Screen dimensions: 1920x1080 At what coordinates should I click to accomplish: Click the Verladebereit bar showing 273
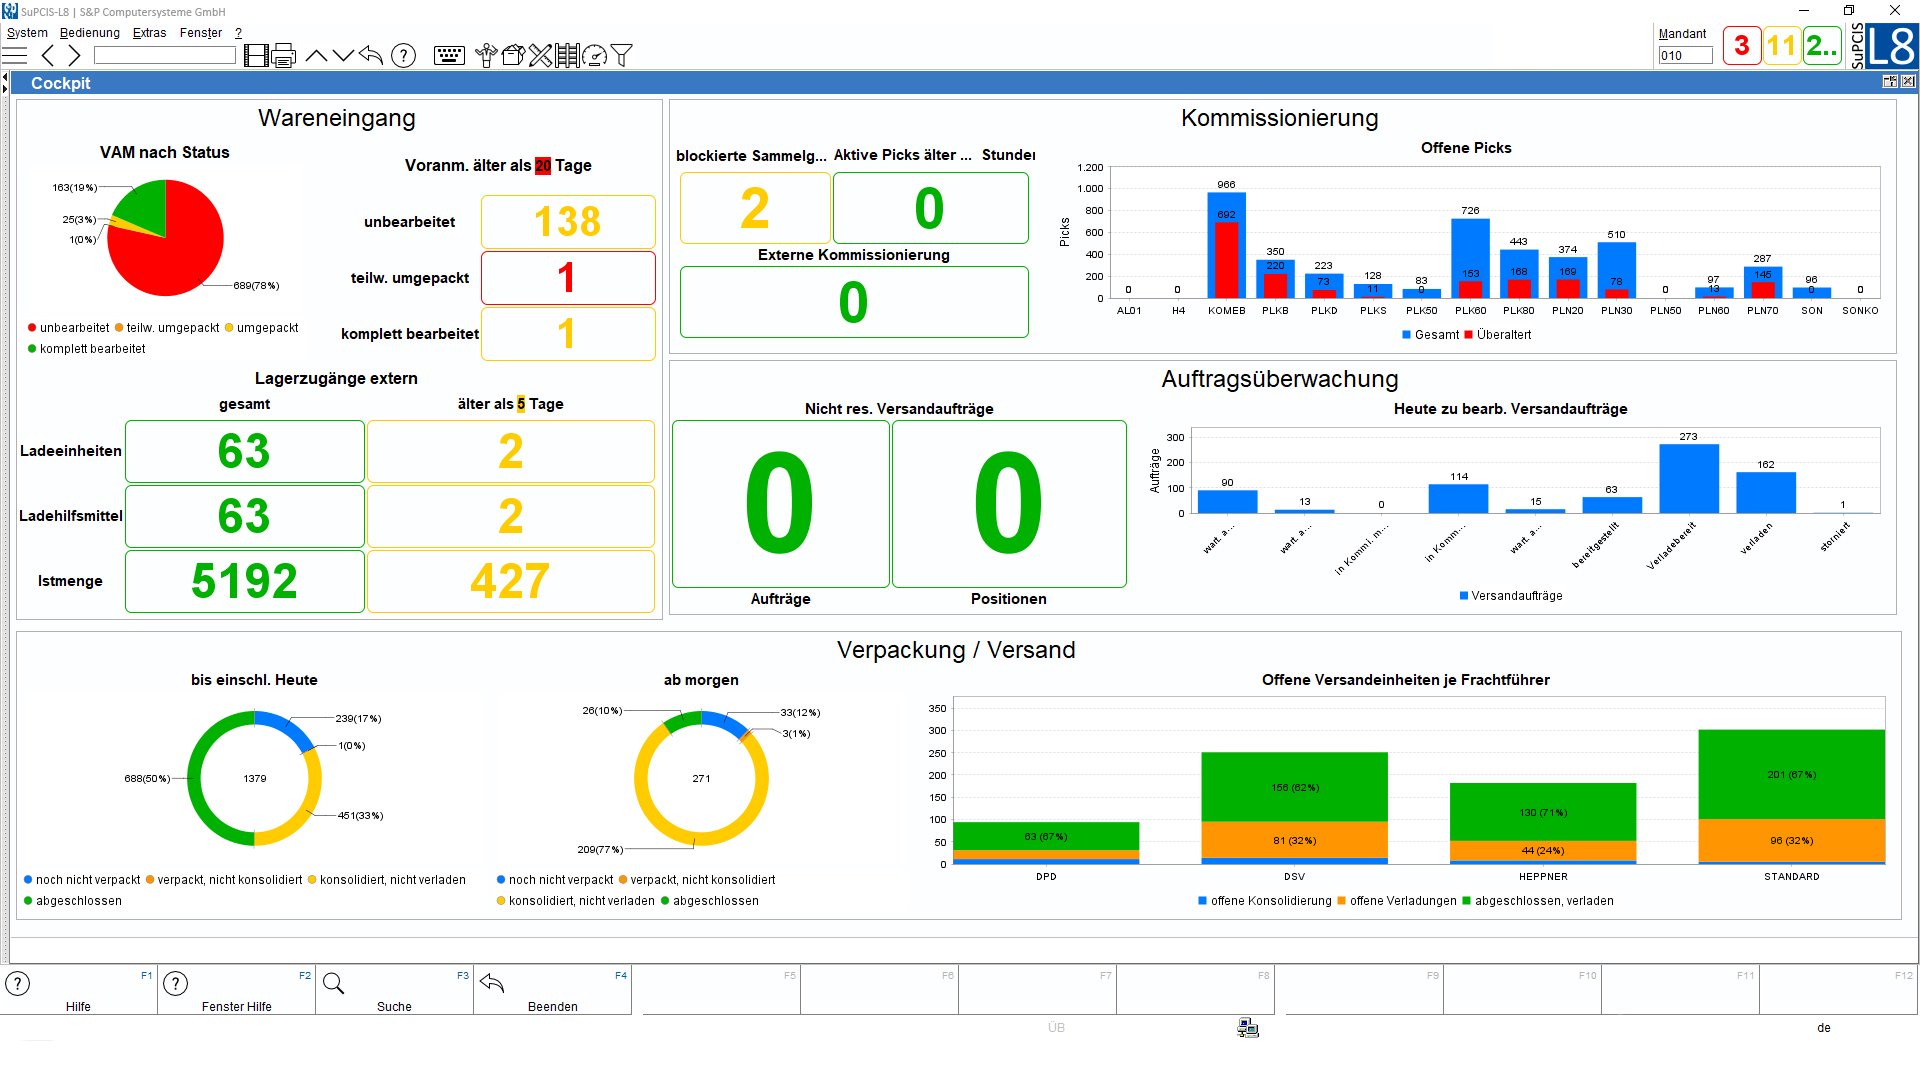pyautogui.click(x=1688, y=479)
